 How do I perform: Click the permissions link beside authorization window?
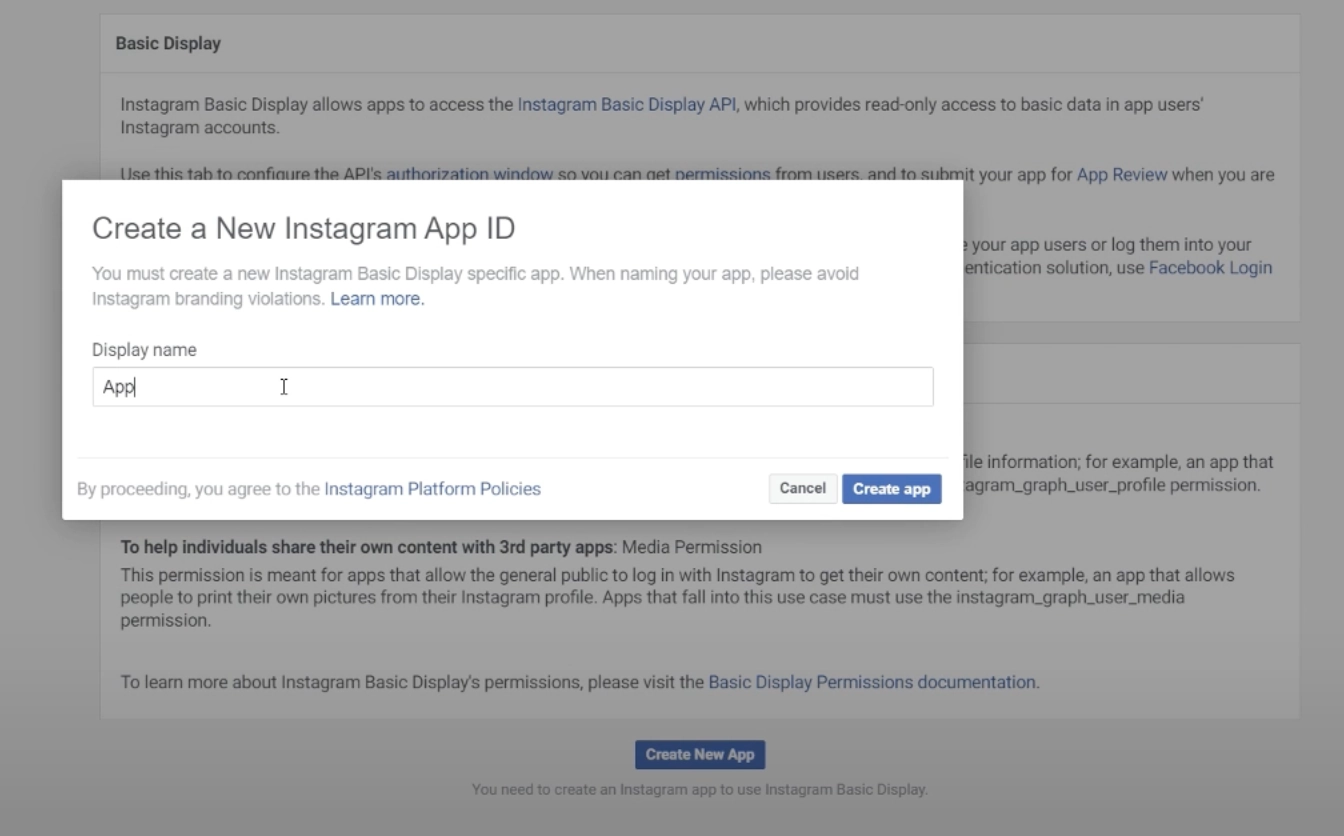pos(723,174)
